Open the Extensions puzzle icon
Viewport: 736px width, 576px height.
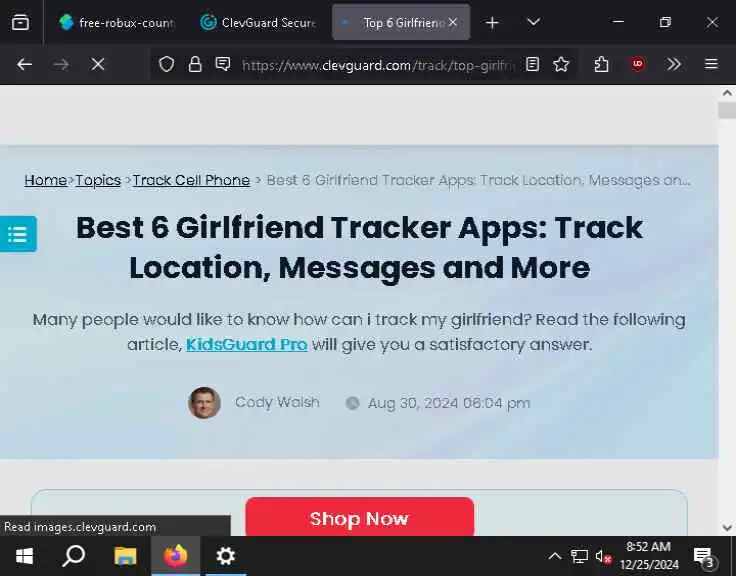[601, 64]
